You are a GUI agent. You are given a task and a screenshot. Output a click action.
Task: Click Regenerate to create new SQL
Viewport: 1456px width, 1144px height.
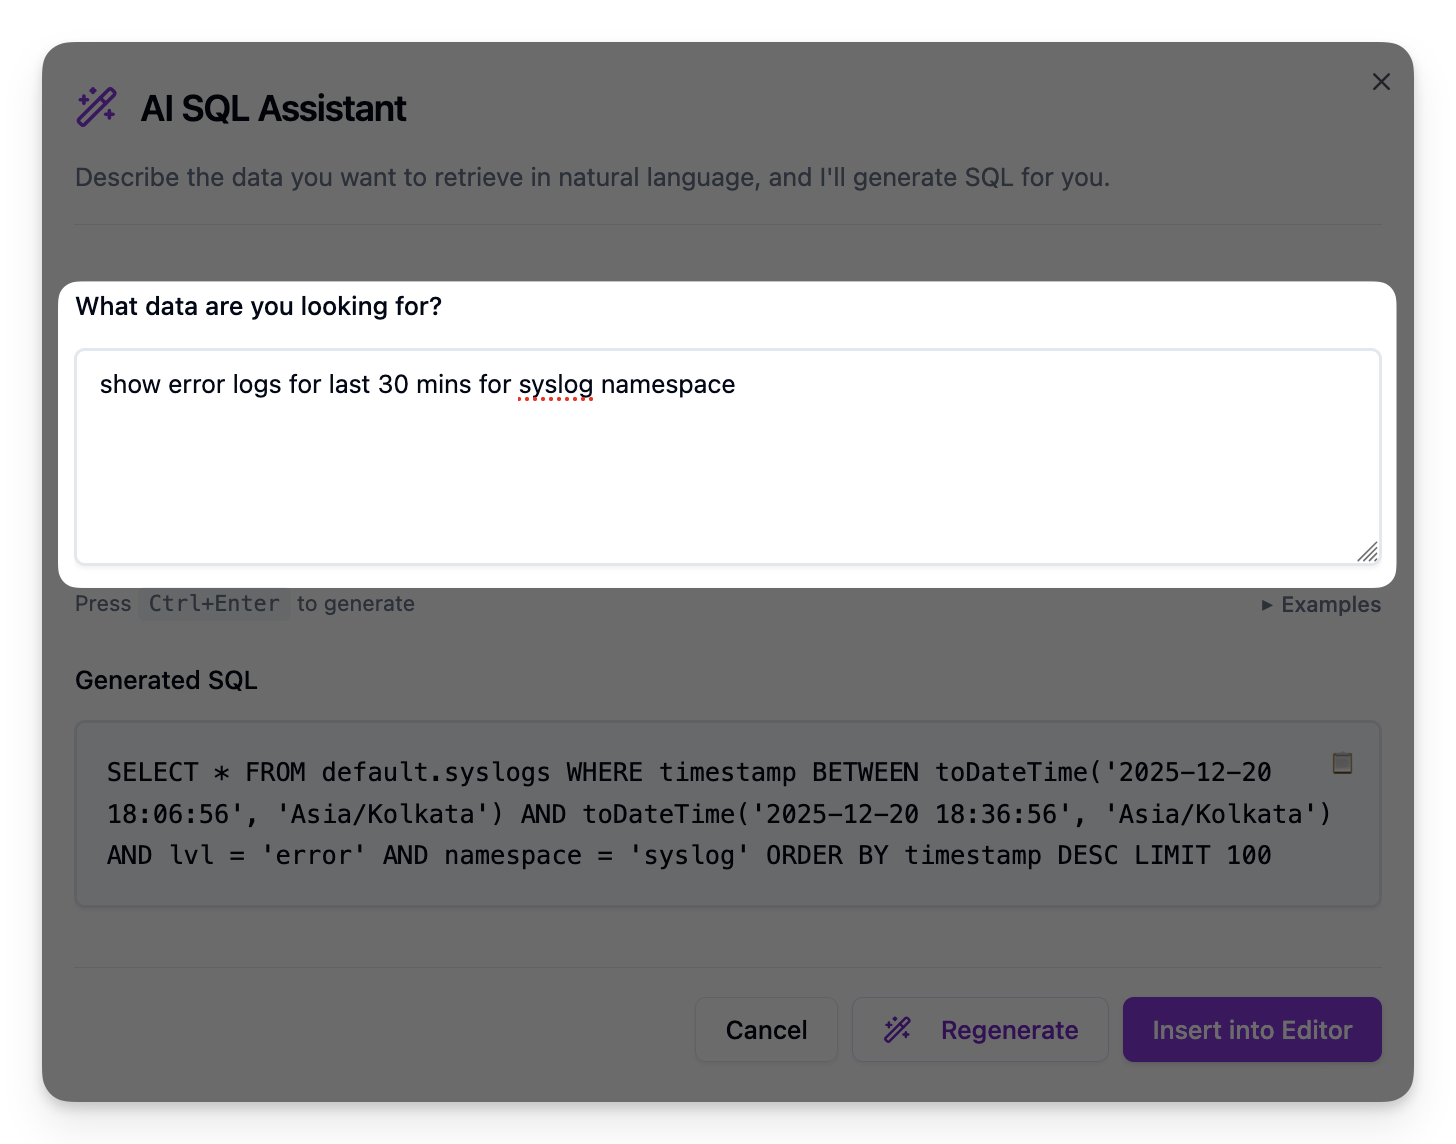click(1009, 1029)
